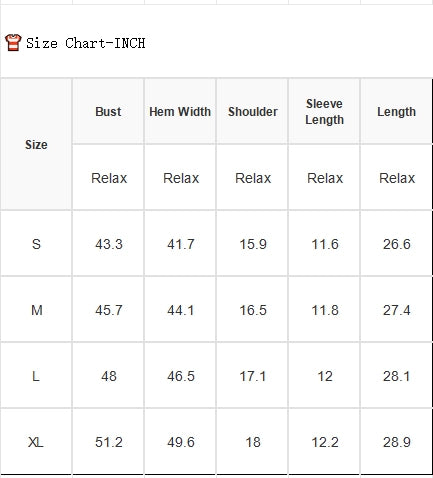Click the Hem Width column header
433x478 pixels.
tap(180, 112)
